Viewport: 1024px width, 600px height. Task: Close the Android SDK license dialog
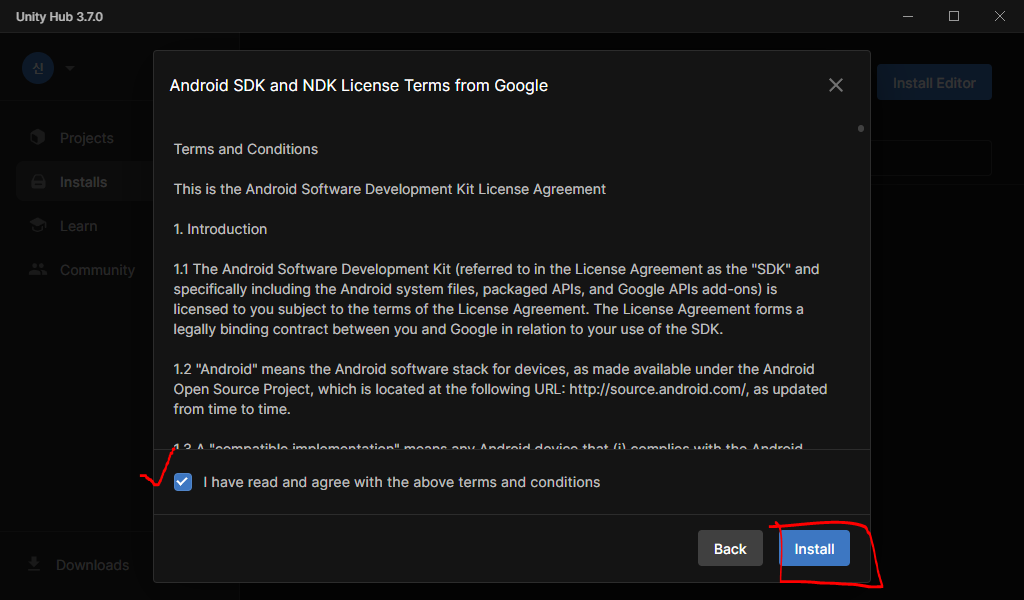pyautogui.click(x=836, y=86)
